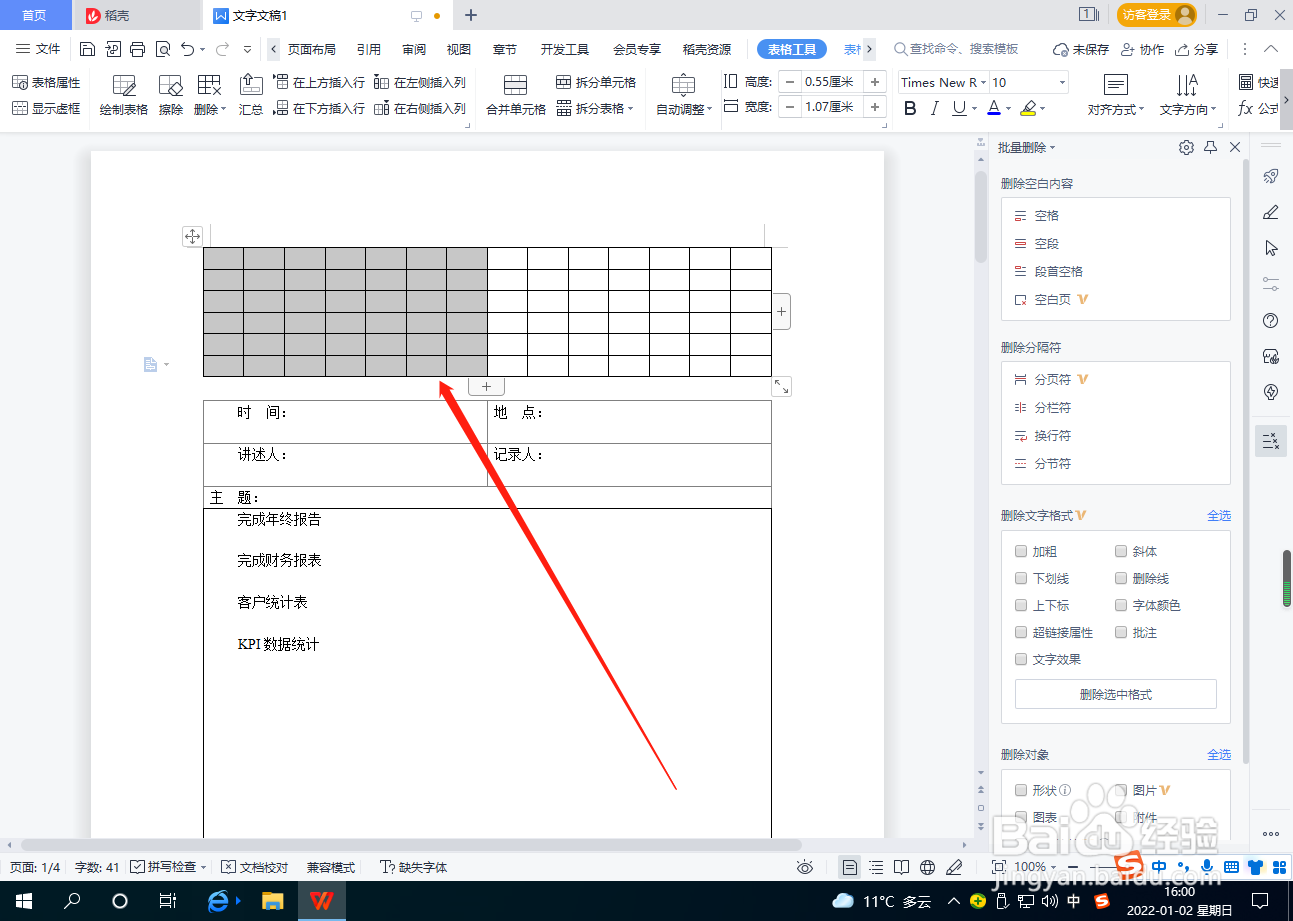Click the table move handle icon
The width and height of the screenshot is (1293, 921).
point(192,237)
